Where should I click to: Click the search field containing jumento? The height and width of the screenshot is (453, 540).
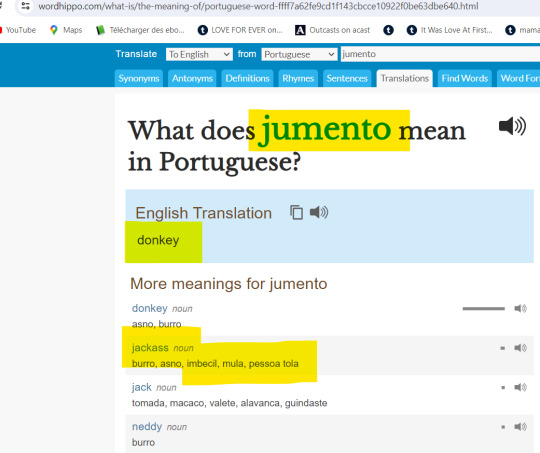click(440, 54)
